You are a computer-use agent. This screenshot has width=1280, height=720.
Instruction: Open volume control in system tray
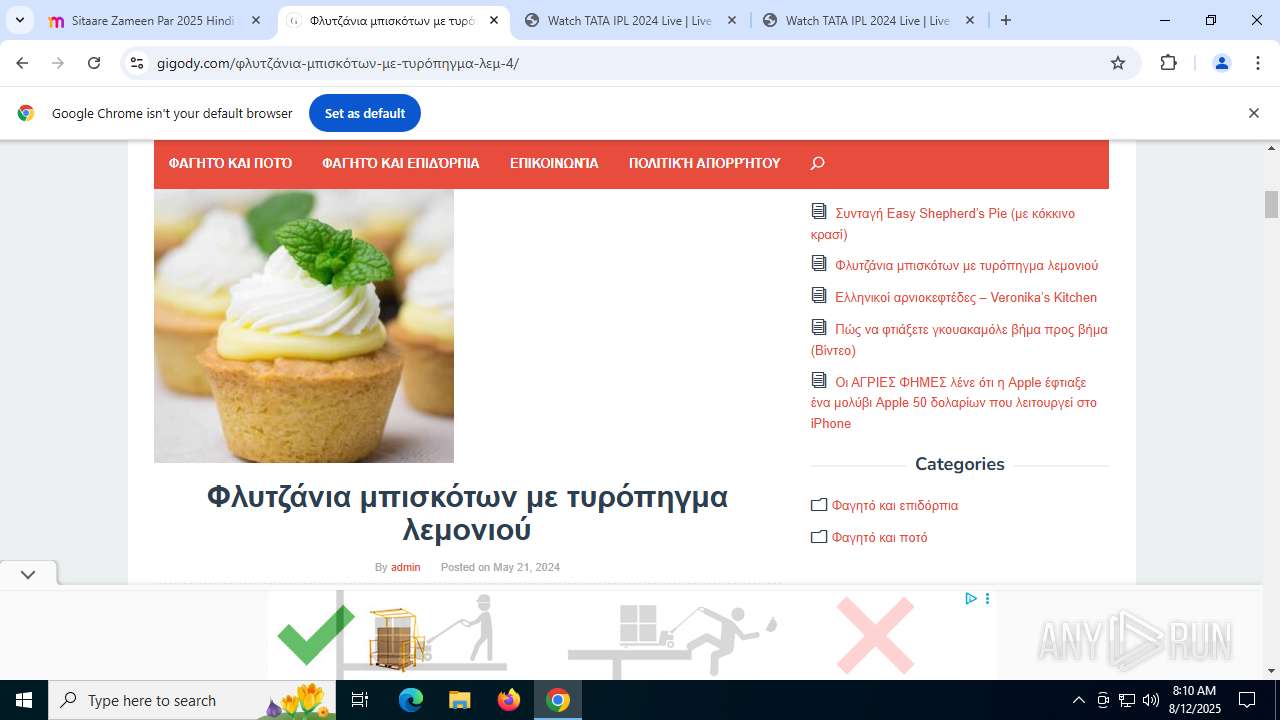[x=1150, y=700]
